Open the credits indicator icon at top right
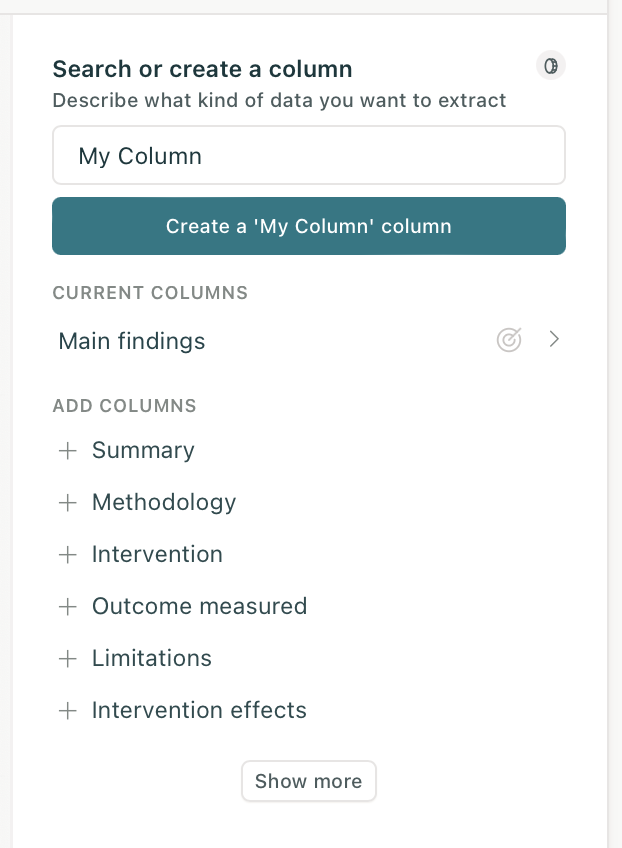The height and width of the screenshot is (848, 622). click(551, 66)
